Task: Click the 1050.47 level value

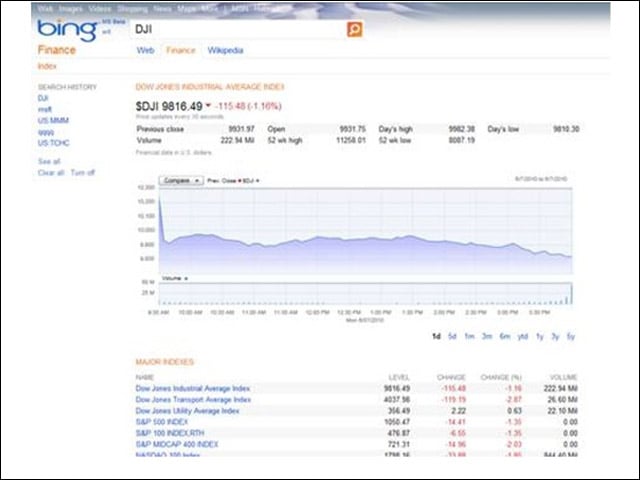Action: [397, 422]
